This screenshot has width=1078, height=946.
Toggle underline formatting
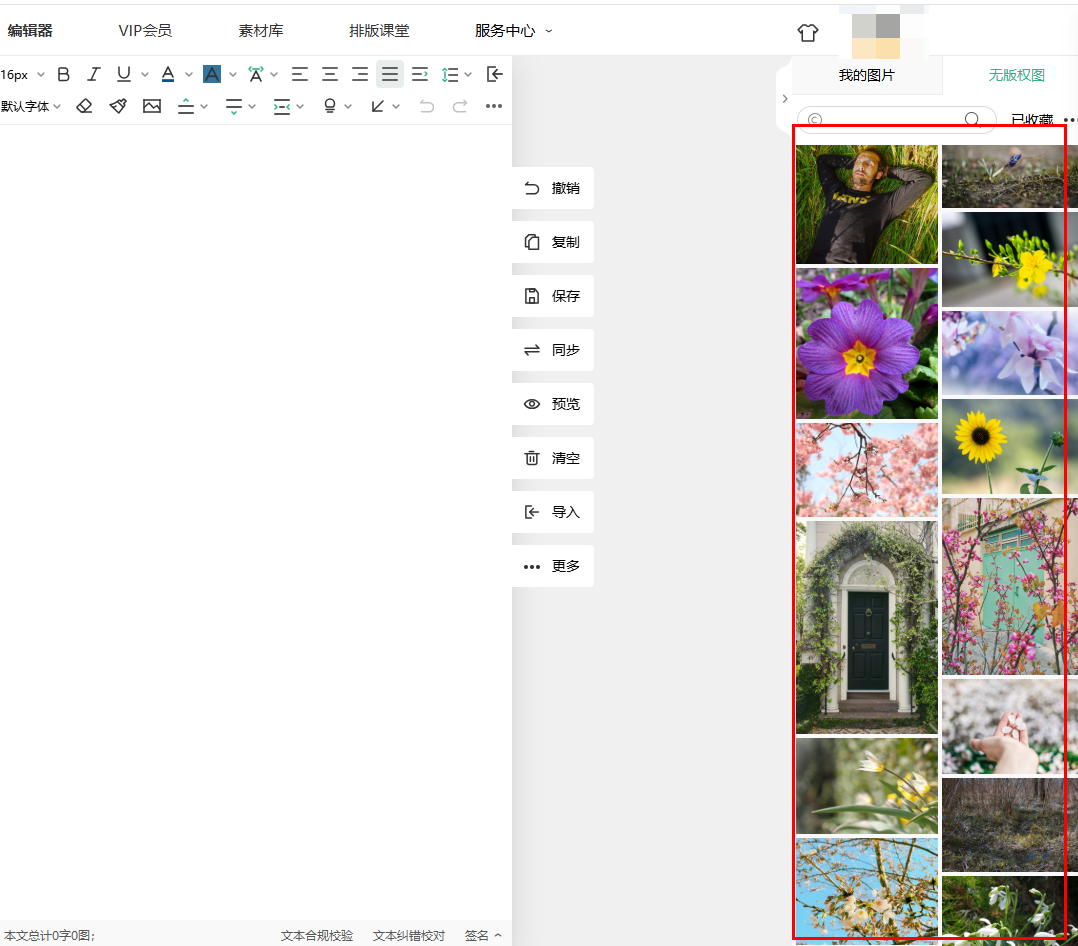(x=124, y=74)
